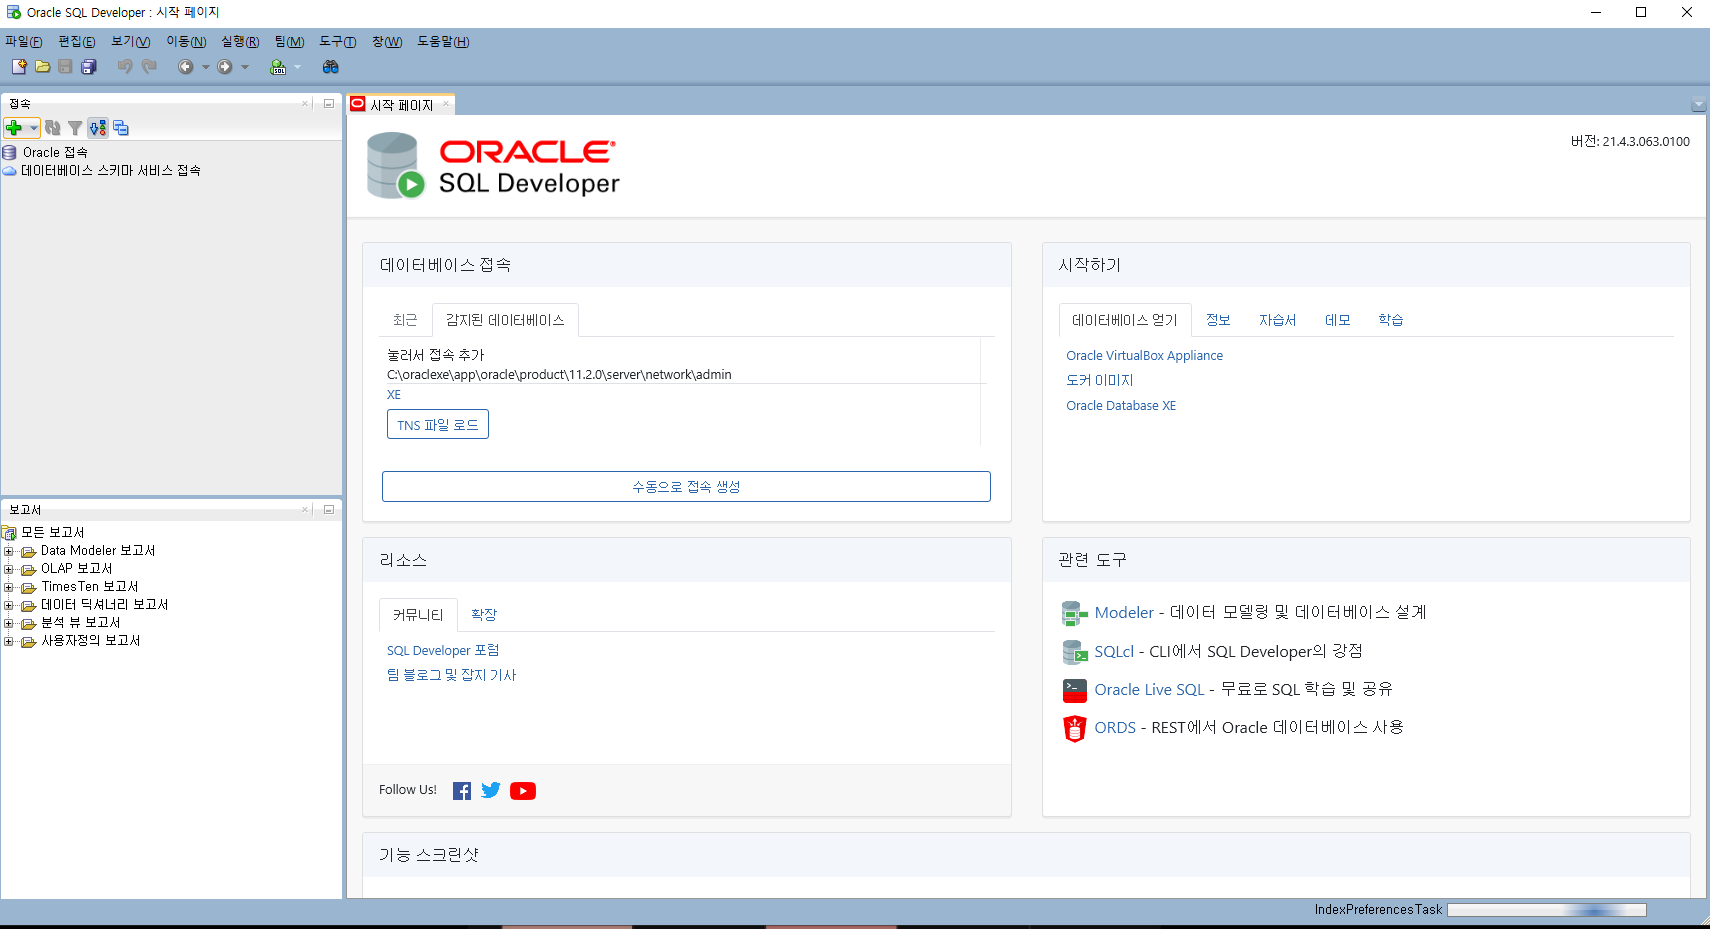Expand the TimesTen 보고서 node

tap(8, 587)
